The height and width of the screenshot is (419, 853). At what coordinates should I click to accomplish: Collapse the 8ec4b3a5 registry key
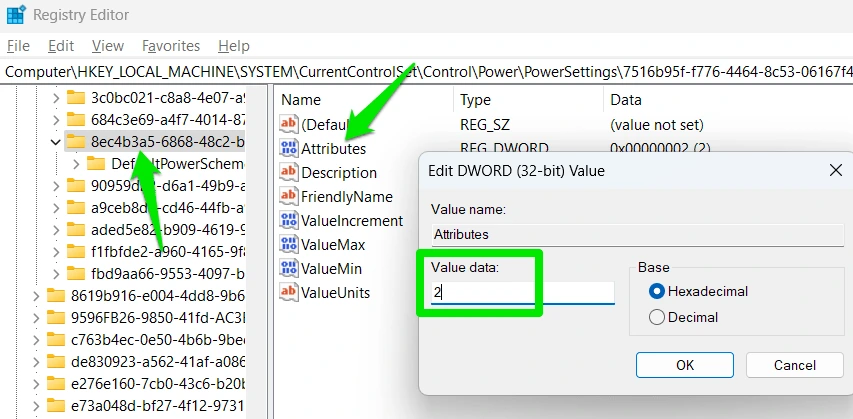coord(56,142)
